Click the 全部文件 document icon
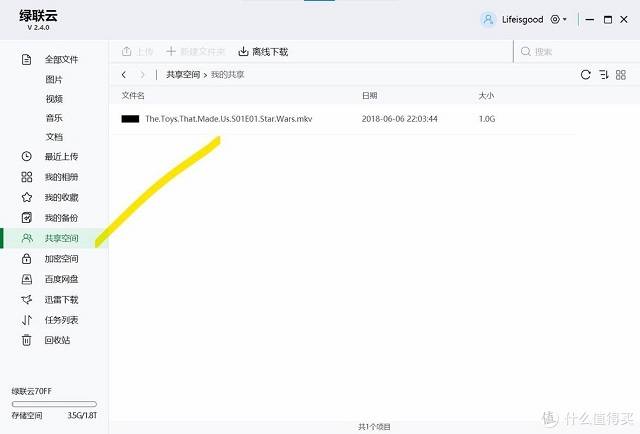The image size is (640, 434). 27,60
